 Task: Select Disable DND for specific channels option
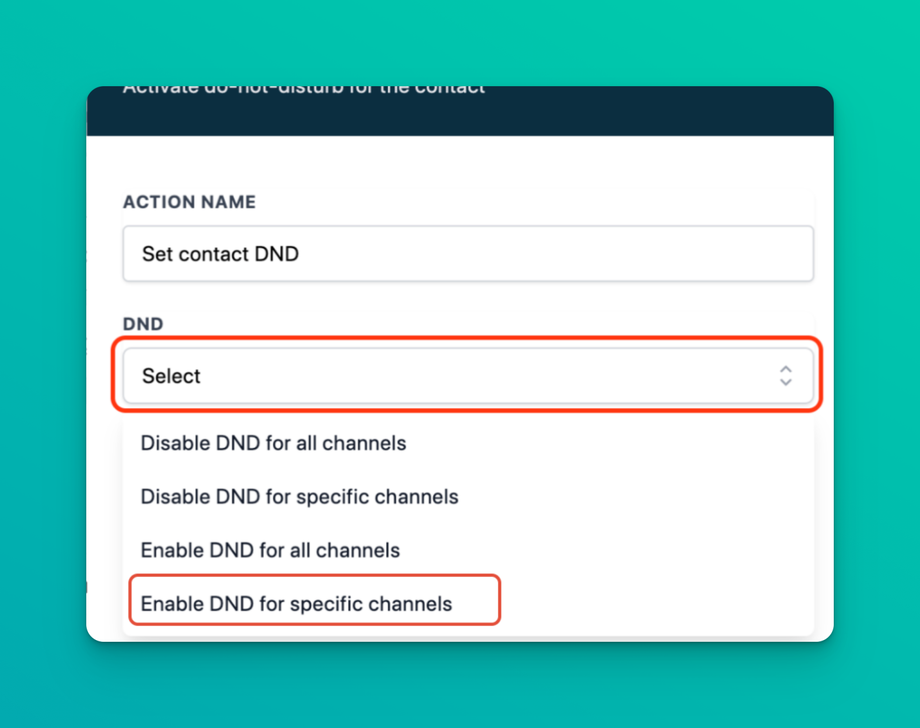(x=299, y=497)
